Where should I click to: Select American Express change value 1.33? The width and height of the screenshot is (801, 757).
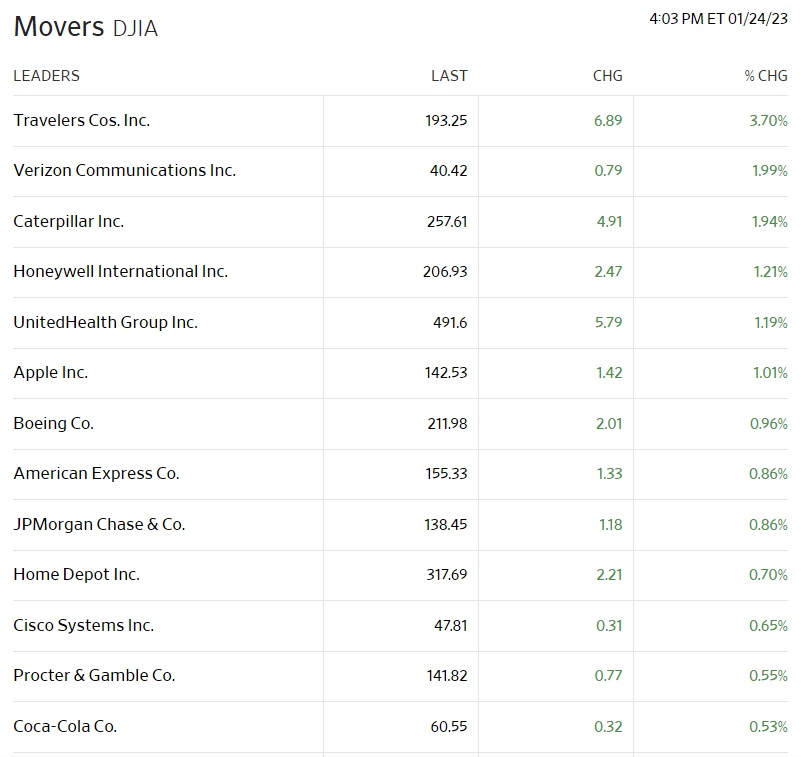coord(609,474)
